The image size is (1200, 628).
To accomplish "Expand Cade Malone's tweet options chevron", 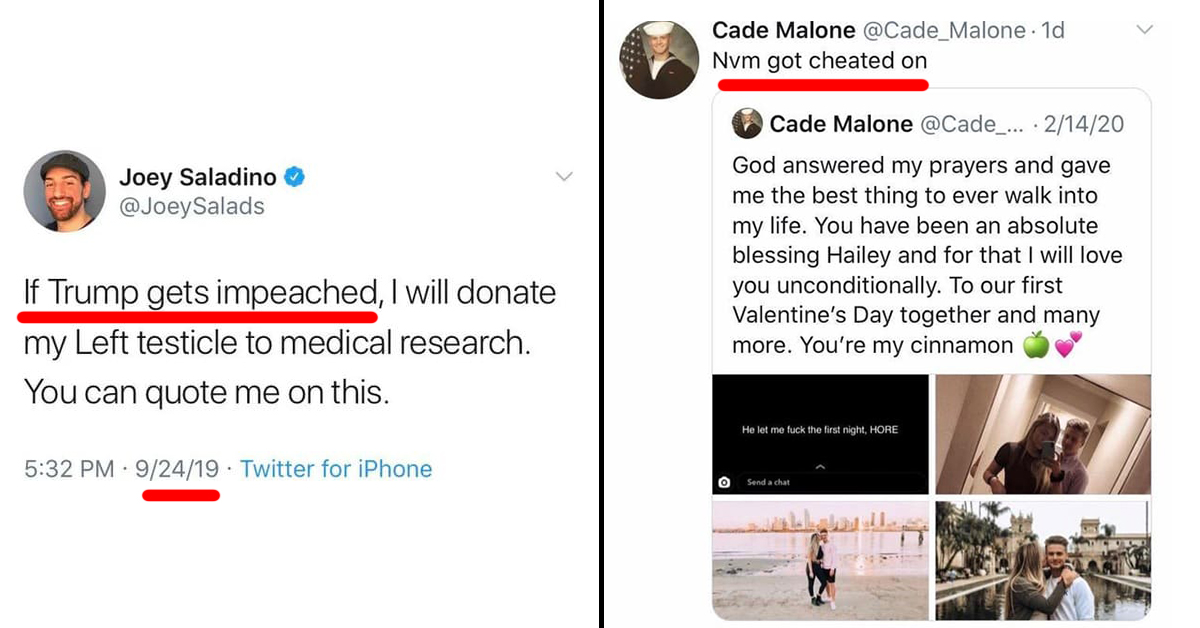I will tap(1145, 30).
